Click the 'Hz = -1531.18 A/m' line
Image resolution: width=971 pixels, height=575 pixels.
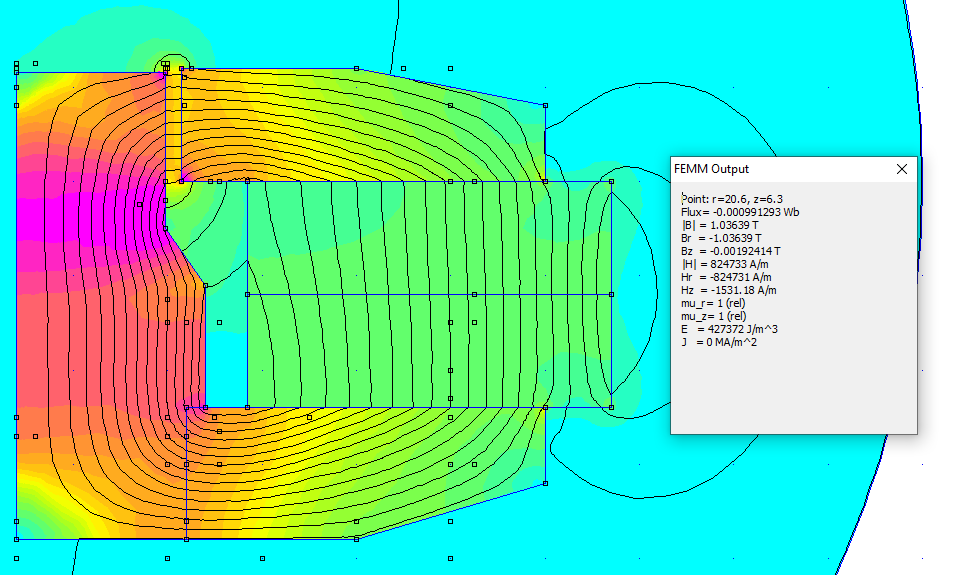click(728, 290)
